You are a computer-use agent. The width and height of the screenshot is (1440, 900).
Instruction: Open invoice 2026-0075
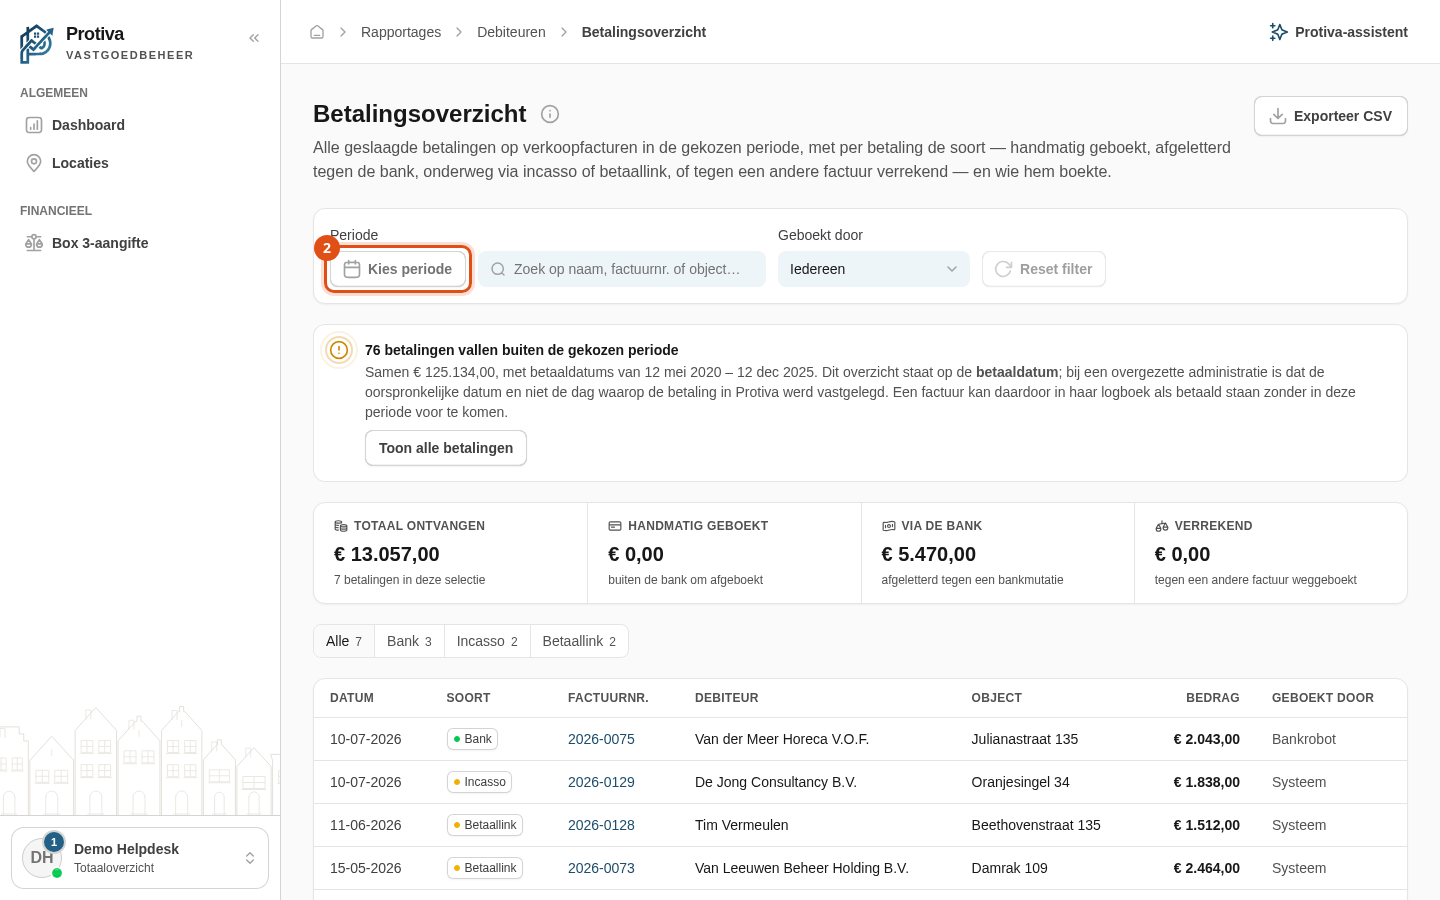point(601,739)
